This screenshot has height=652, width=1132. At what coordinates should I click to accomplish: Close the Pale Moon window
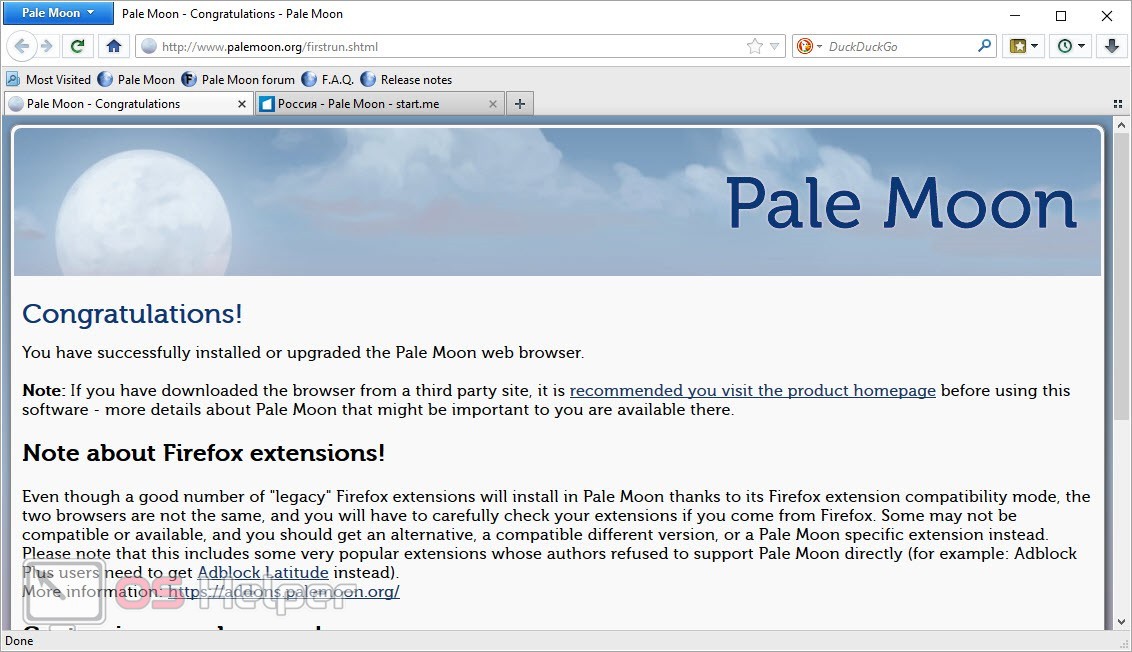(1107, 15)
